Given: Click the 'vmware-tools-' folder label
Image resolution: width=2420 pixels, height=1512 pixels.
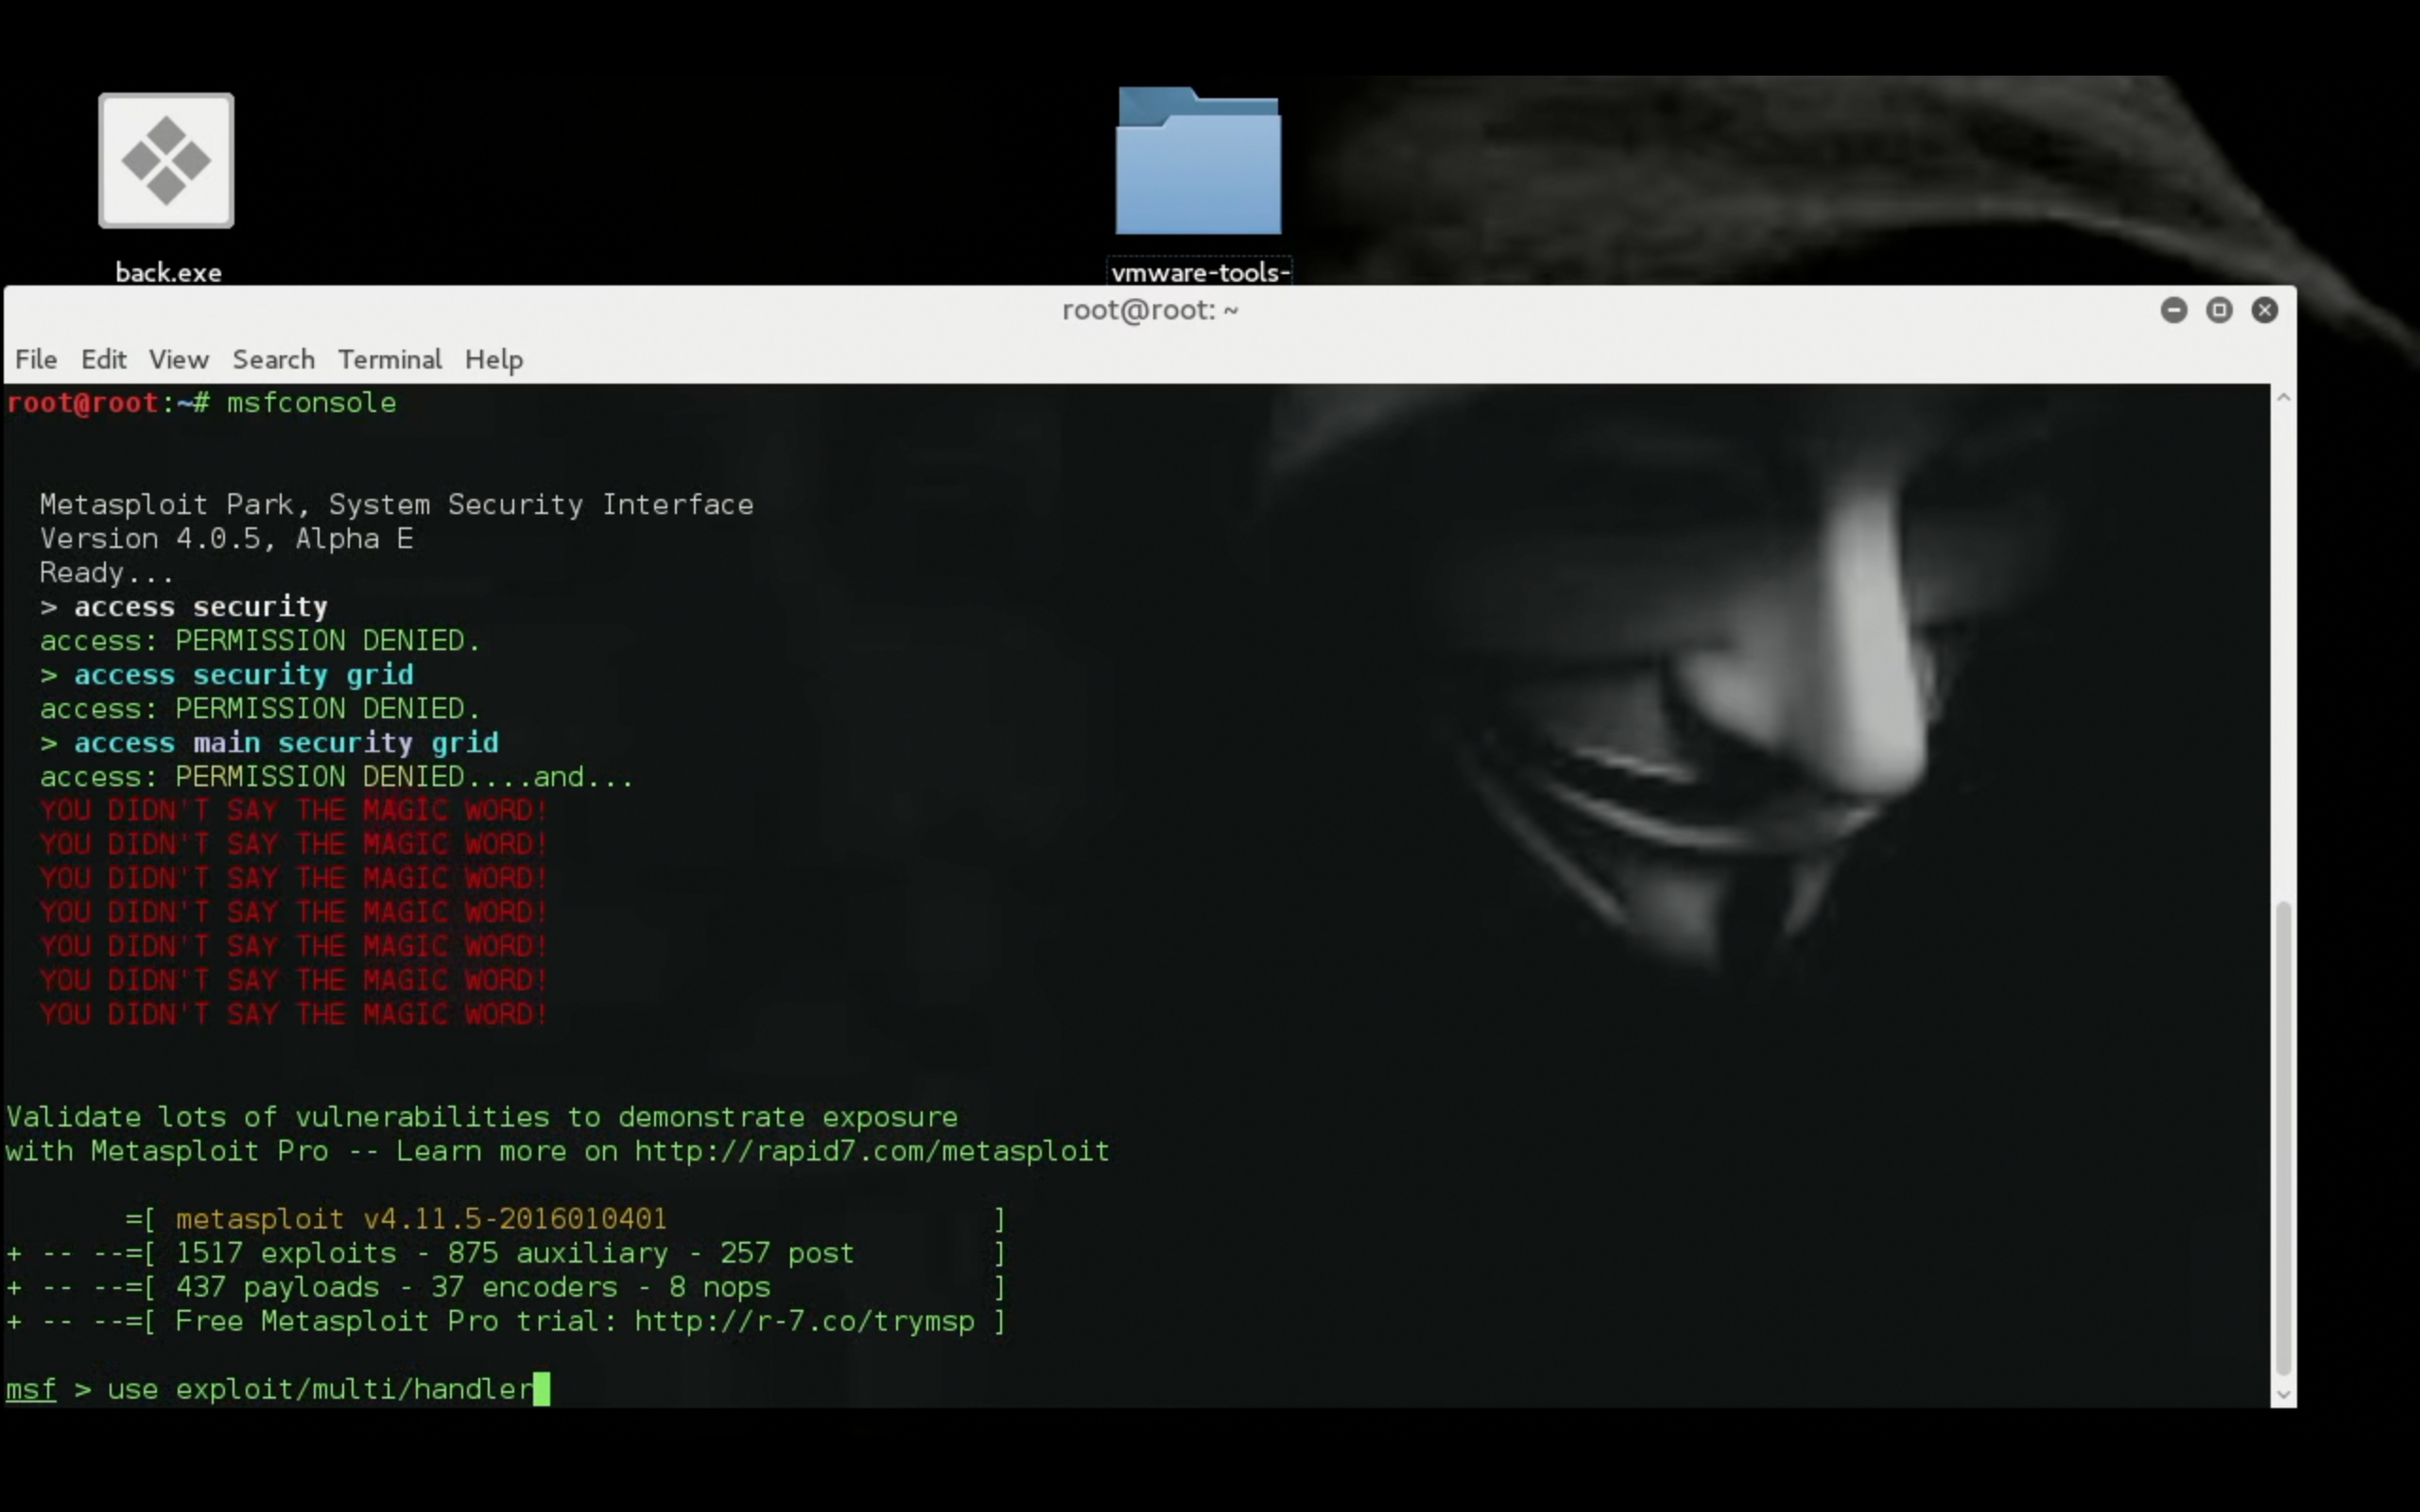Looking at the screenshot, I should [1200, 272].
